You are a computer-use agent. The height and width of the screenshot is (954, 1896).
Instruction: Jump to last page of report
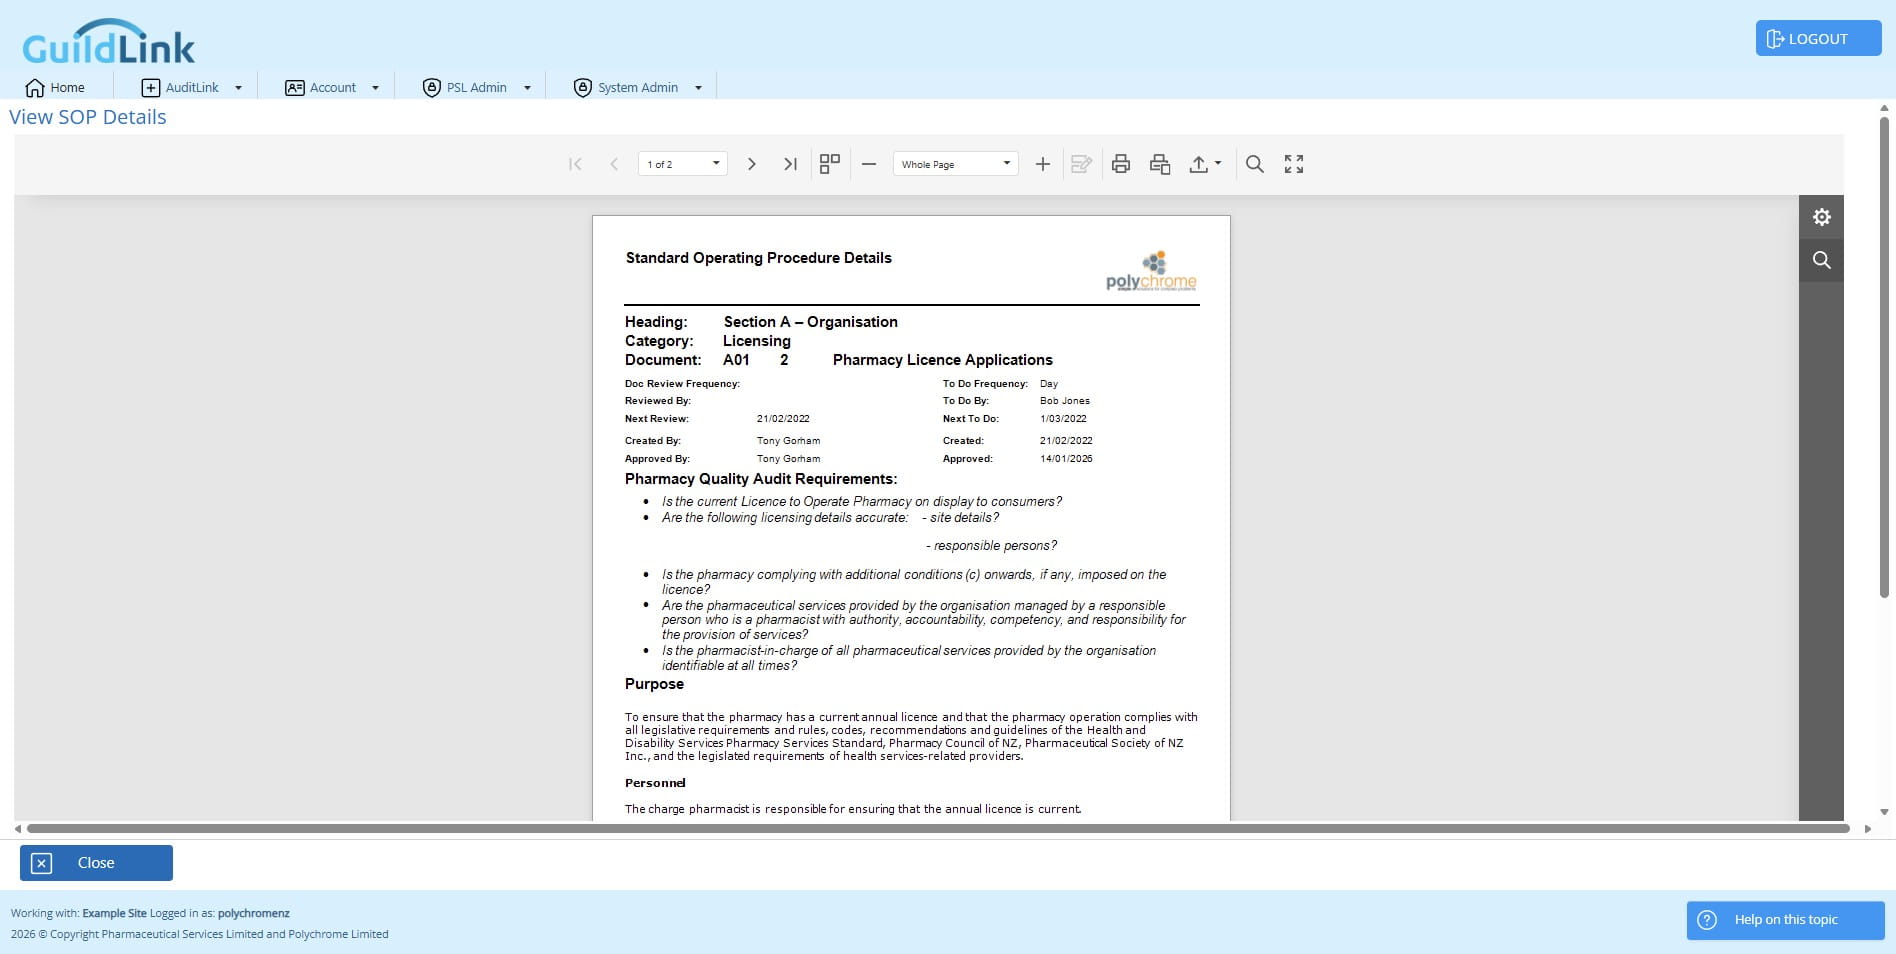[x=790, y=164]
